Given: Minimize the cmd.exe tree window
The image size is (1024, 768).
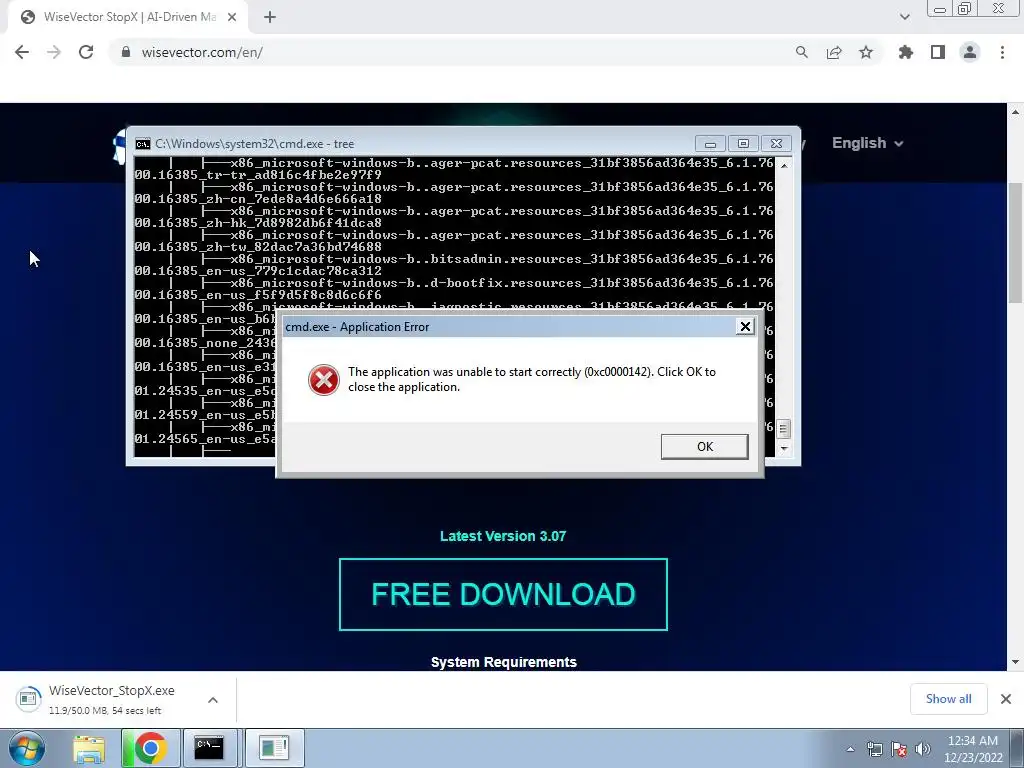Looking at the screenshot, I should click(710, 144).
